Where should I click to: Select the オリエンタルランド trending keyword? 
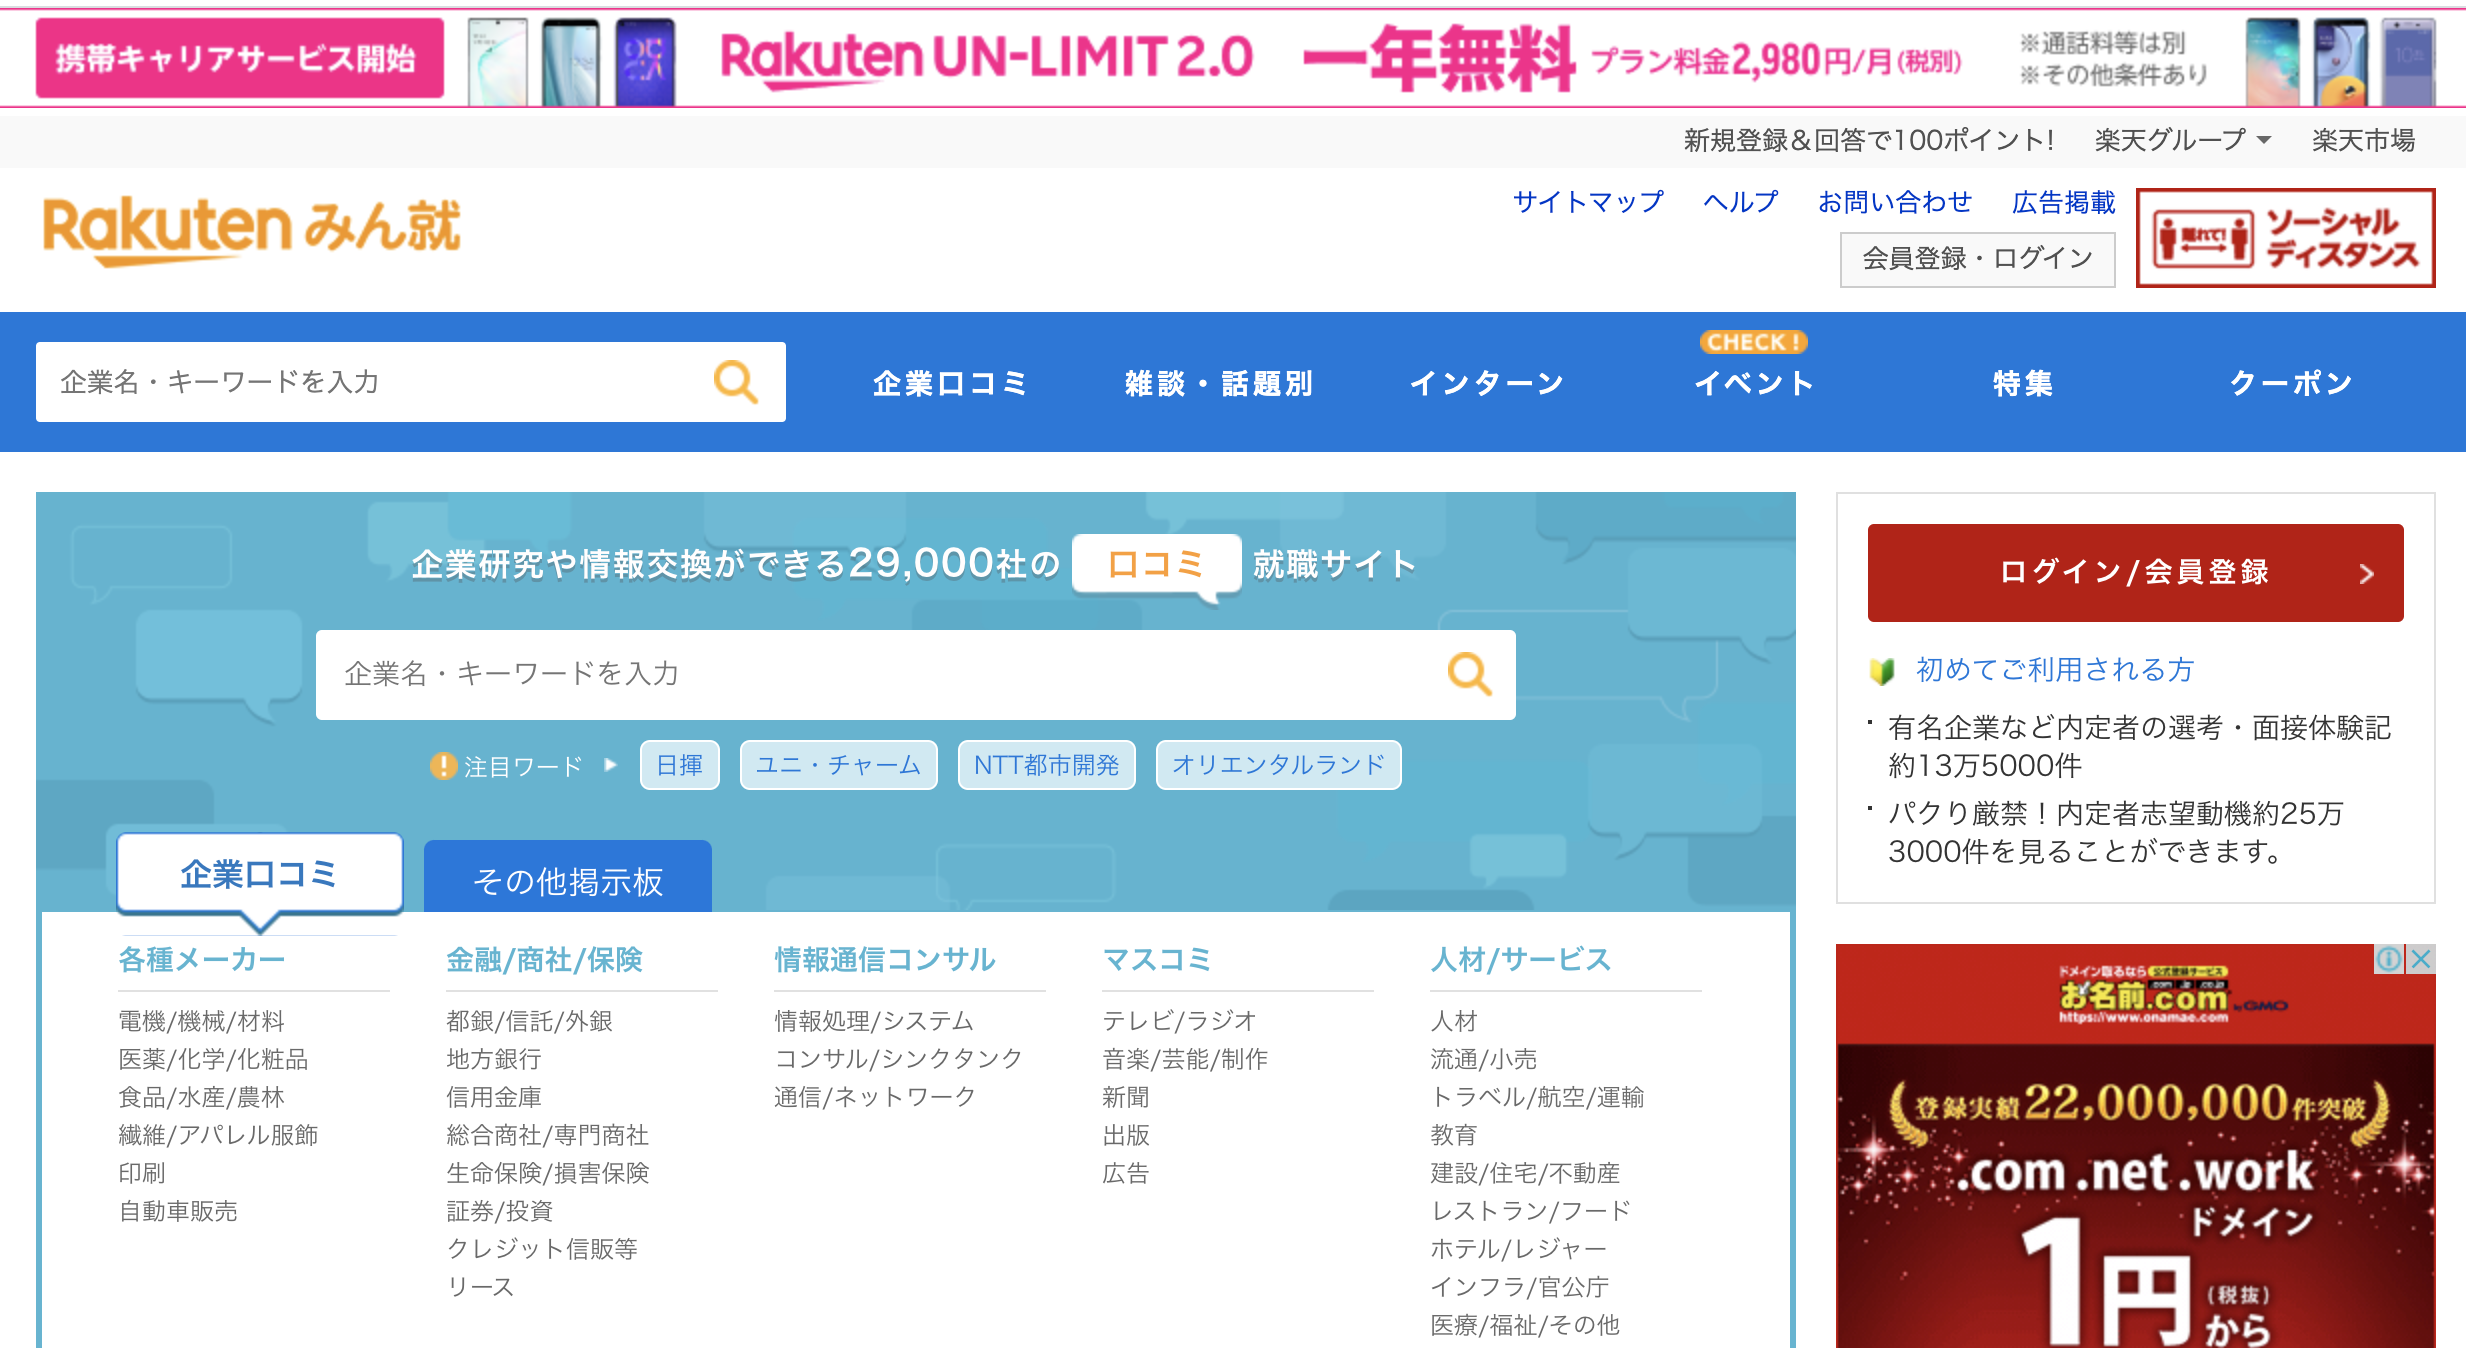click(1278, 765)
